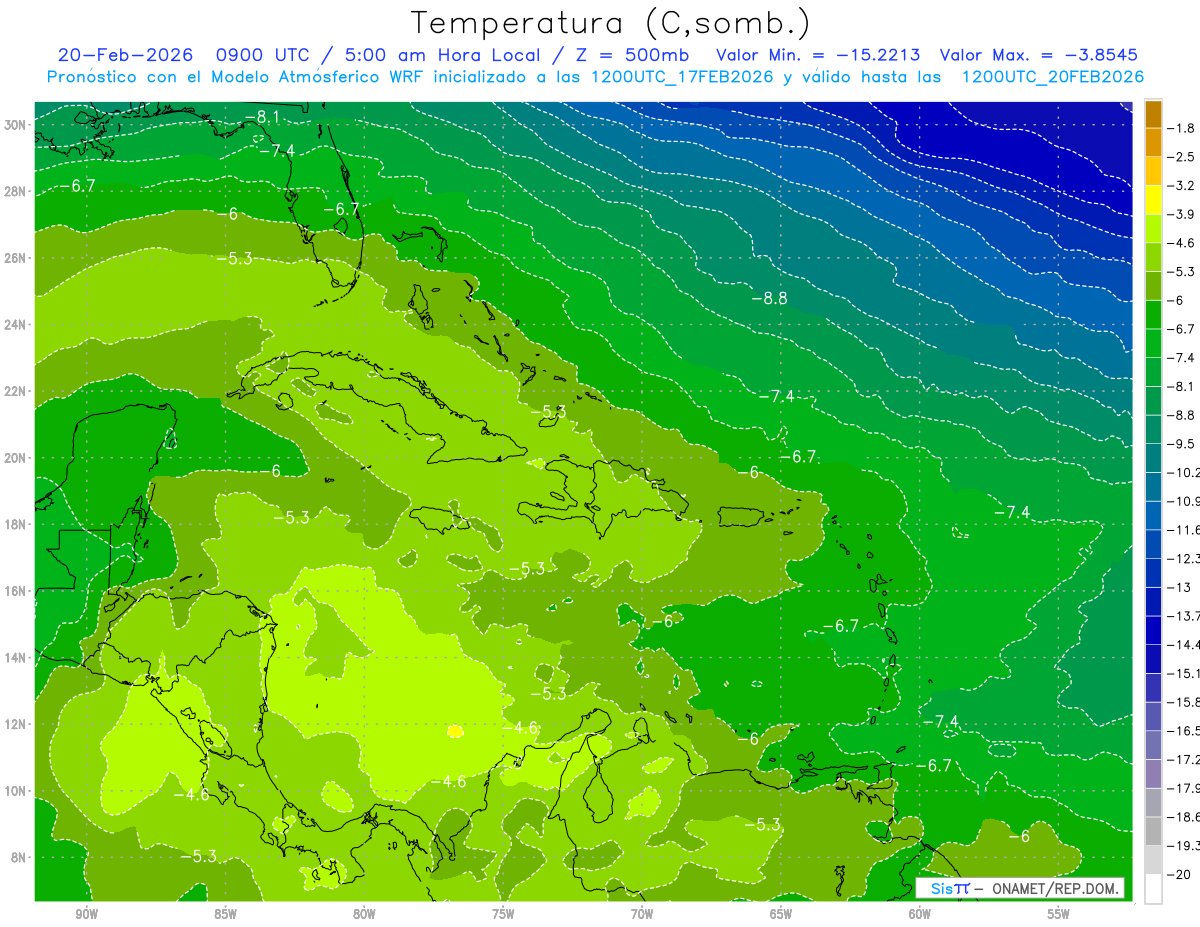The width and height of the screenshot is (1200, 927).
Task: Click the "26N" latitude axis label
Action: pos(15,258)
